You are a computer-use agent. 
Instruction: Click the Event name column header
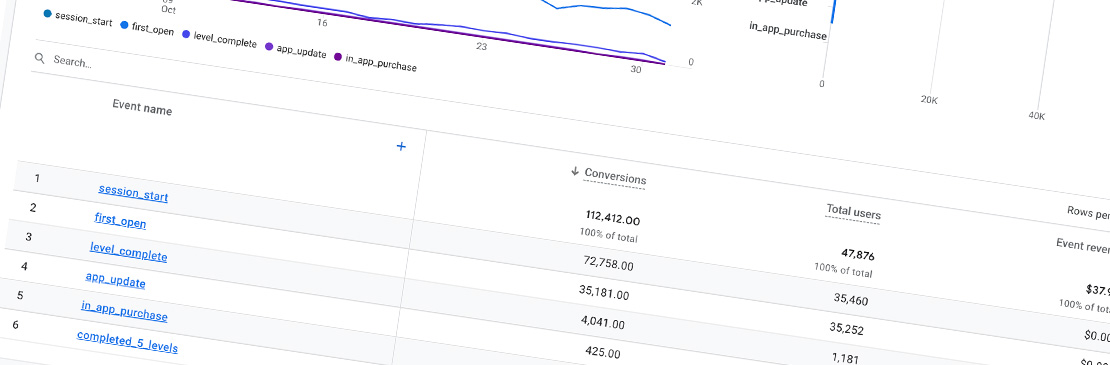142,108
